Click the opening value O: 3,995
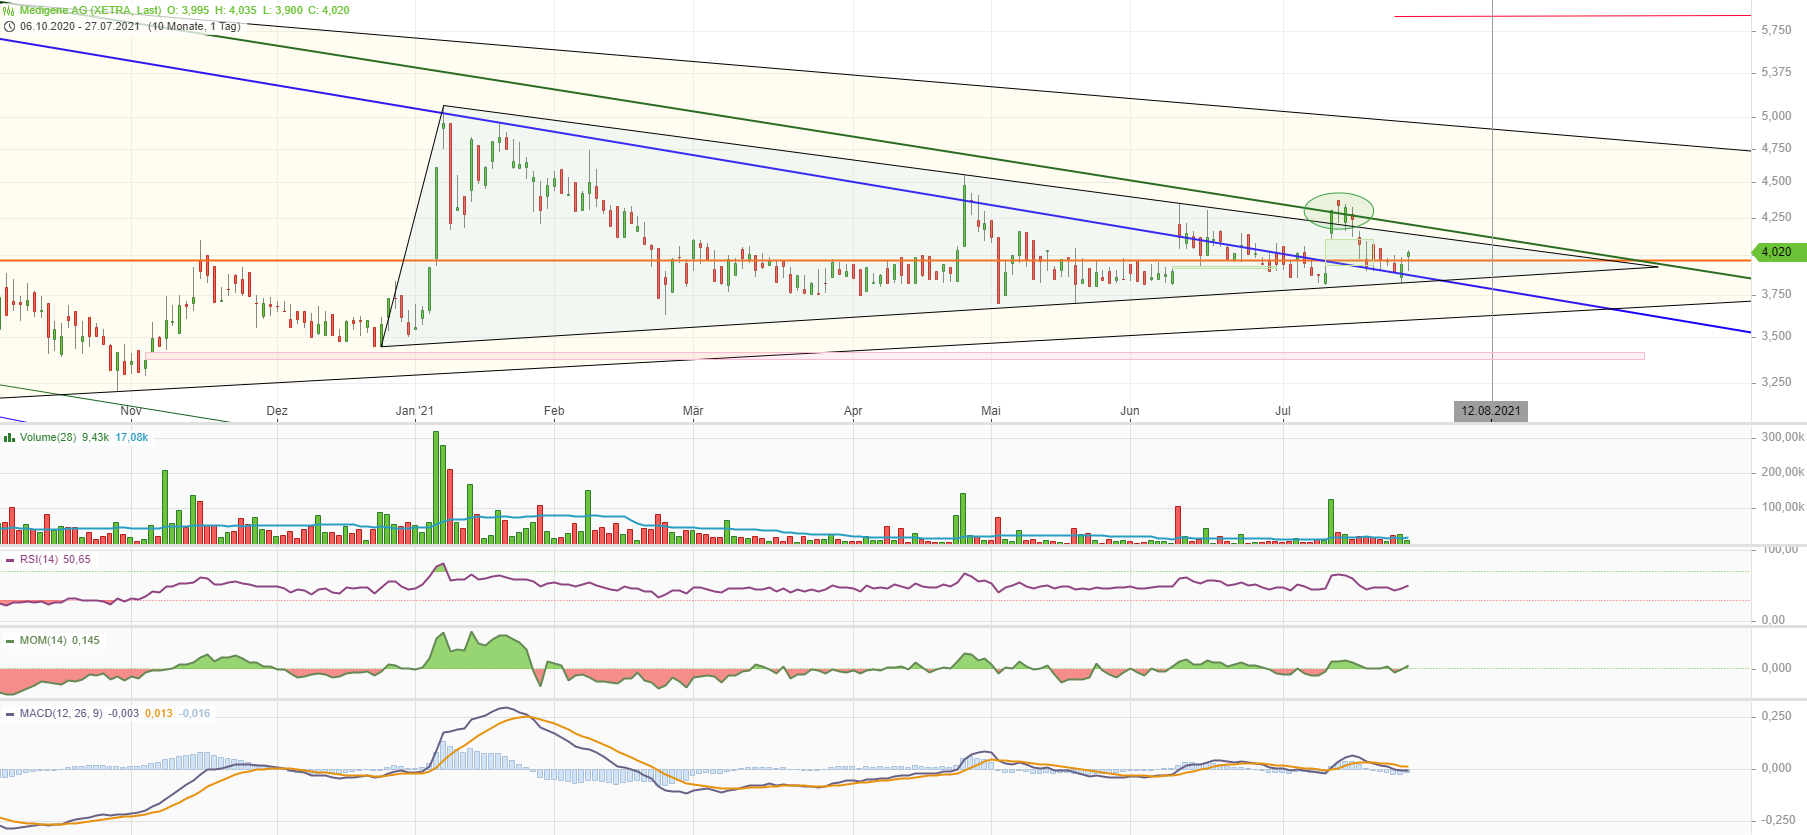The height and width of the screenshot is (835, 1807). pyautogui.click(x=188, y=10)
